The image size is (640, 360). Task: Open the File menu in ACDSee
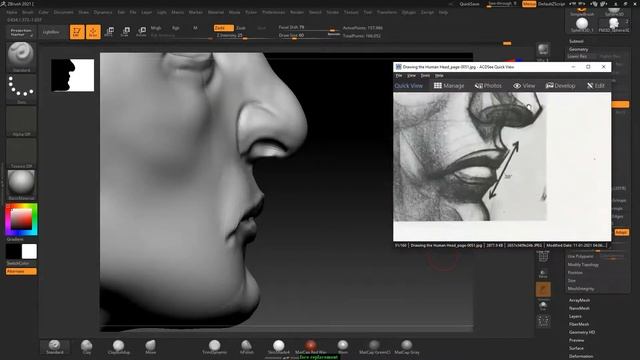point(399,76)
